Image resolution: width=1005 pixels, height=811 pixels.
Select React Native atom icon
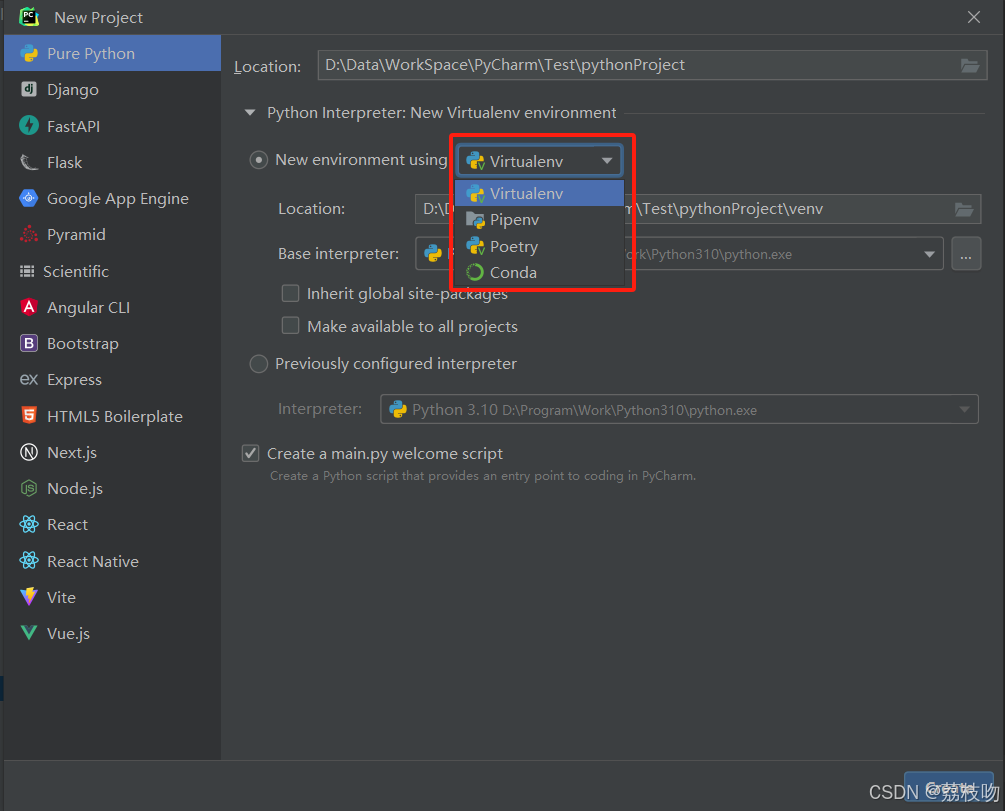[29, 560]
